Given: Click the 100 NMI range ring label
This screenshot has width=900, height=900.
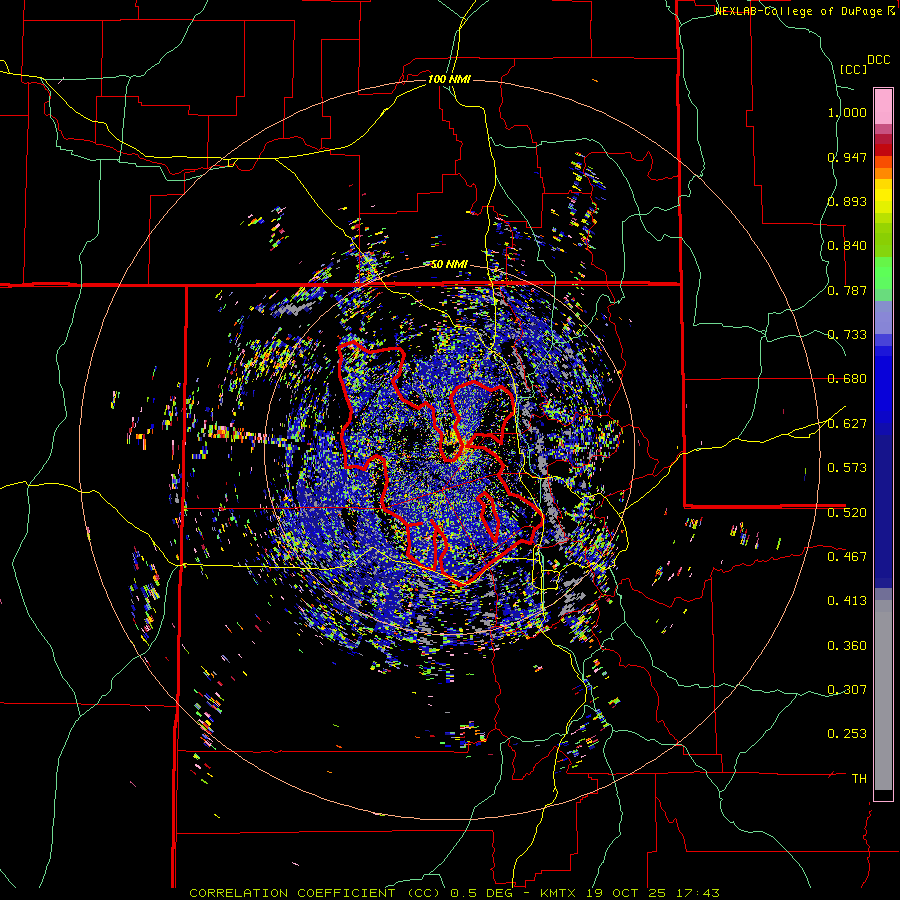Looking at the screenshot, I should pyautogui.click(x=449, y=79).
